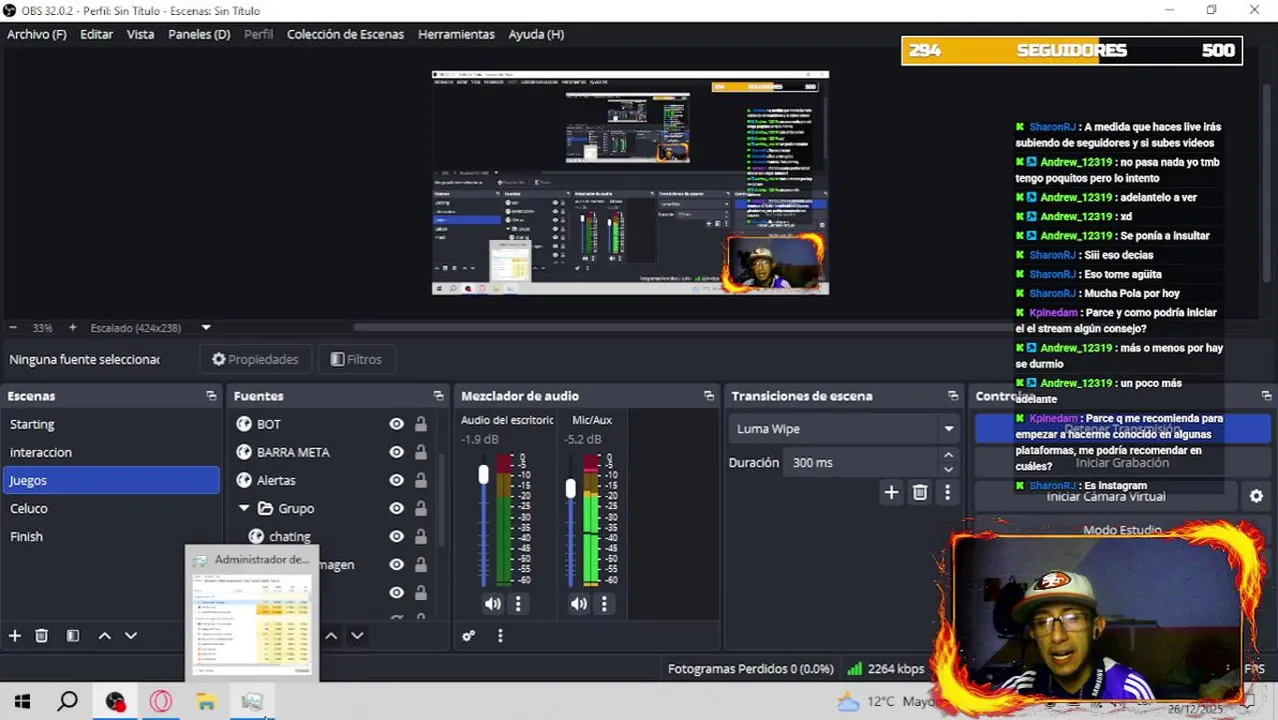Click the Filtros button
Screen dimensions: 1278x720
tap(356, 359)
